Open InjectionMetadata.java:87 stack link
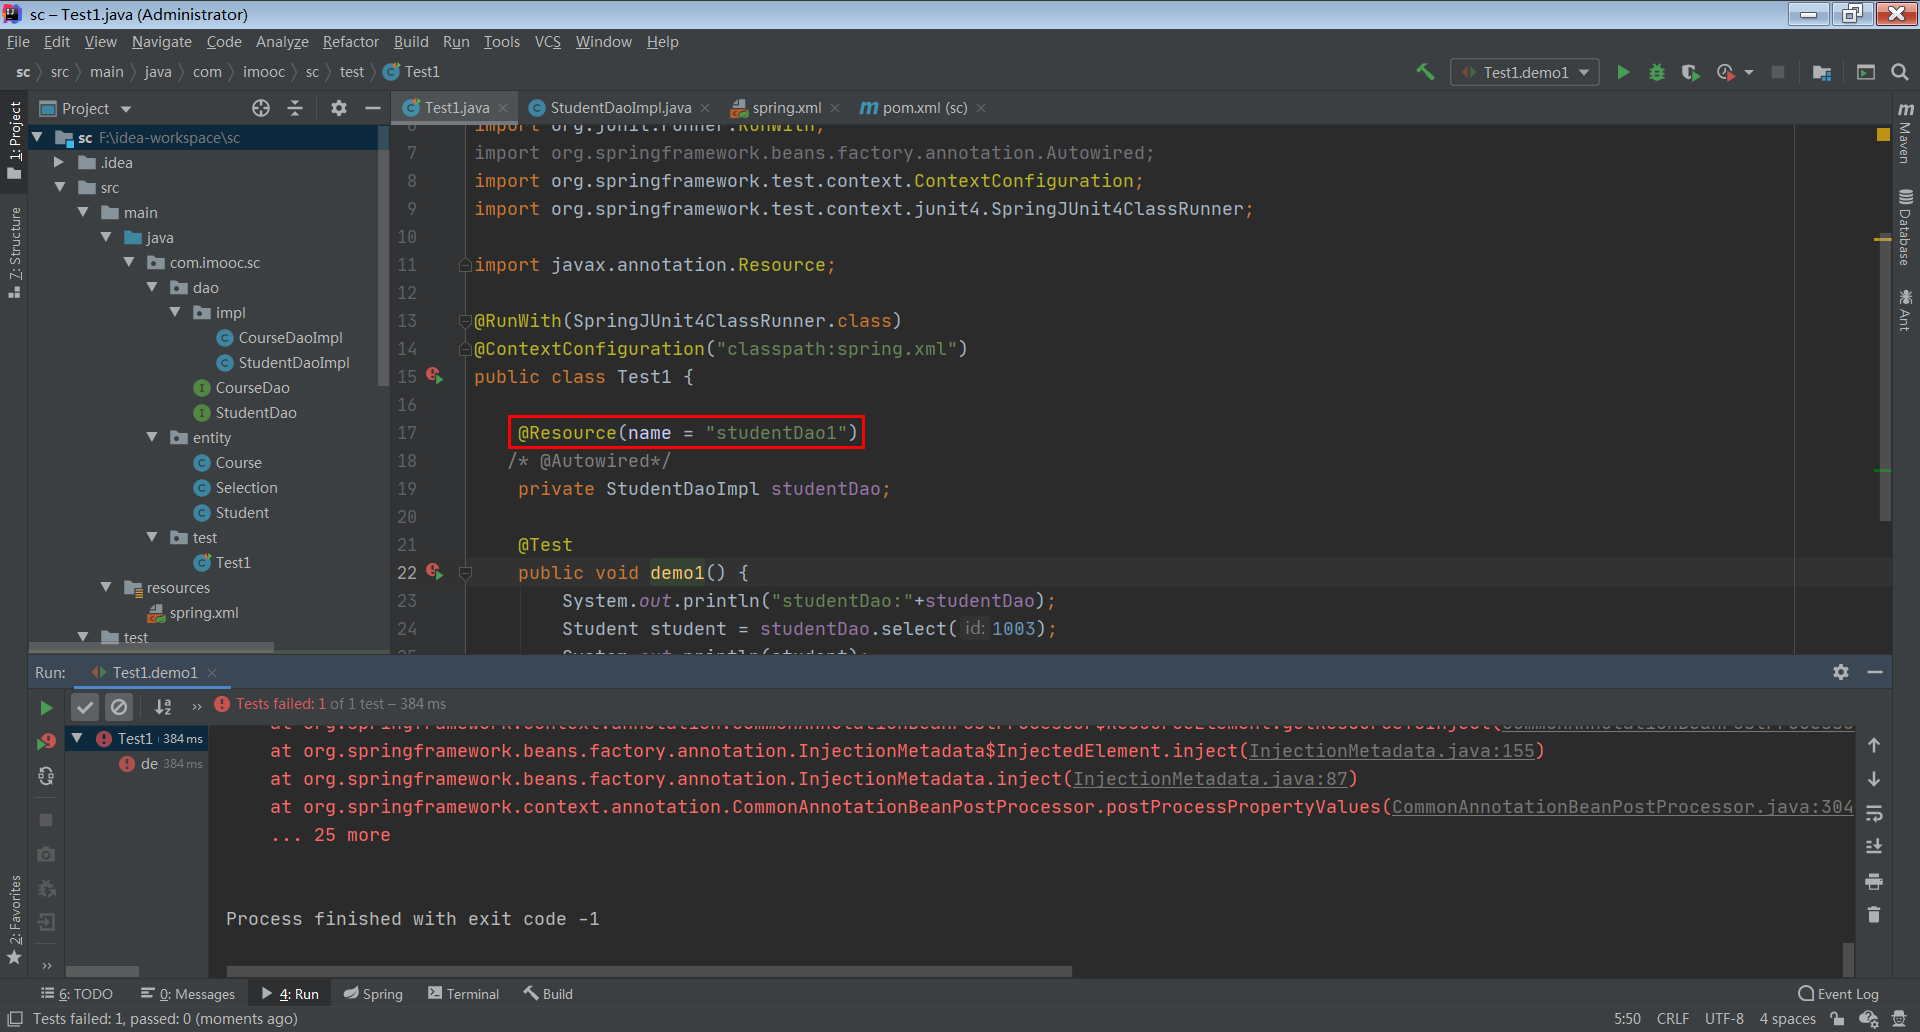Image resolution: width=1920 pixels, height=1032 pixels. point(1210,779)
